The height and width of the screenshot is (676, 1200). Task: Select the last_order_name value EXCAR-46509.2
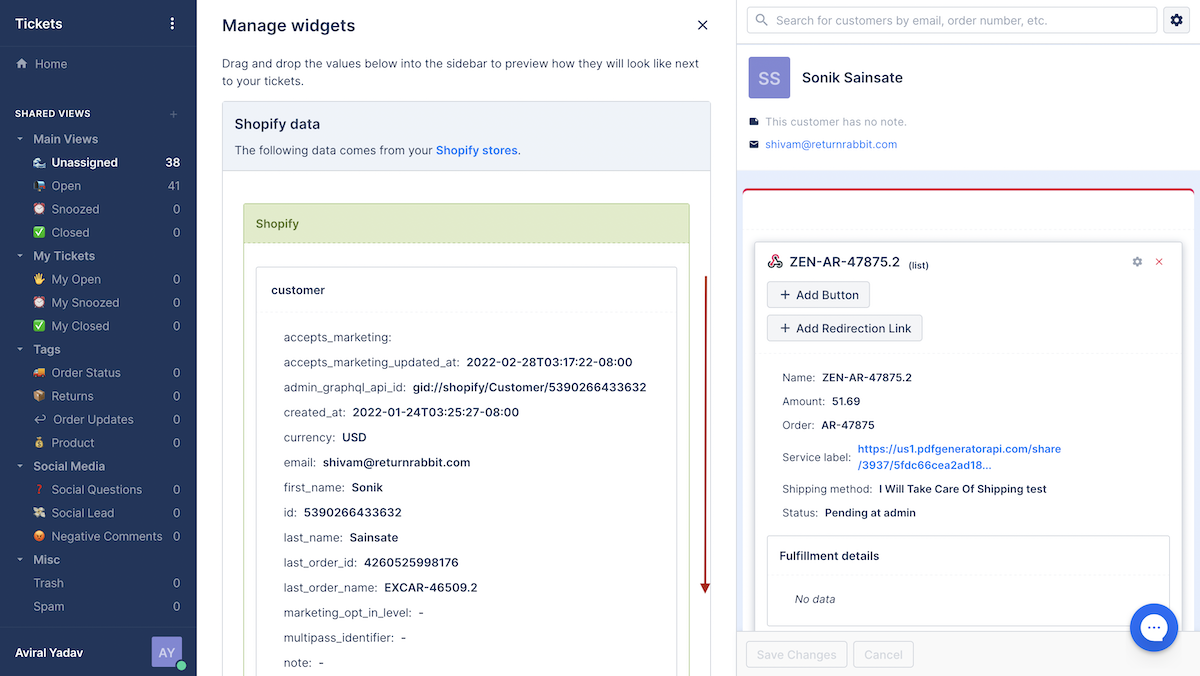431,587
